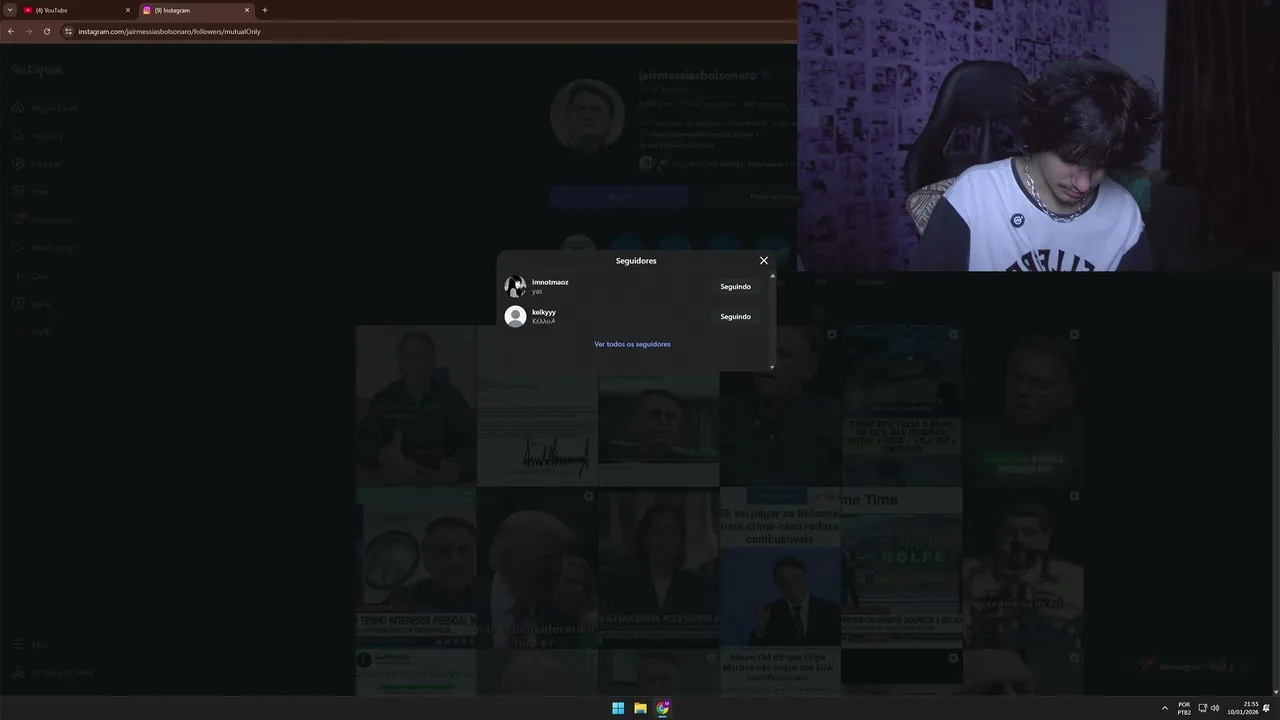Viewport: 1280px width, 720px height.
Task: Reload the Instagram page
Action: click(46, 31)
